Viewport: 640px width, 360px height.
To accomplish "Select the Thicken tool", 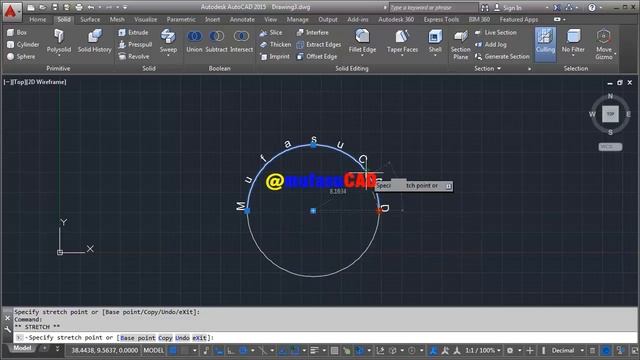I will 275,44.
